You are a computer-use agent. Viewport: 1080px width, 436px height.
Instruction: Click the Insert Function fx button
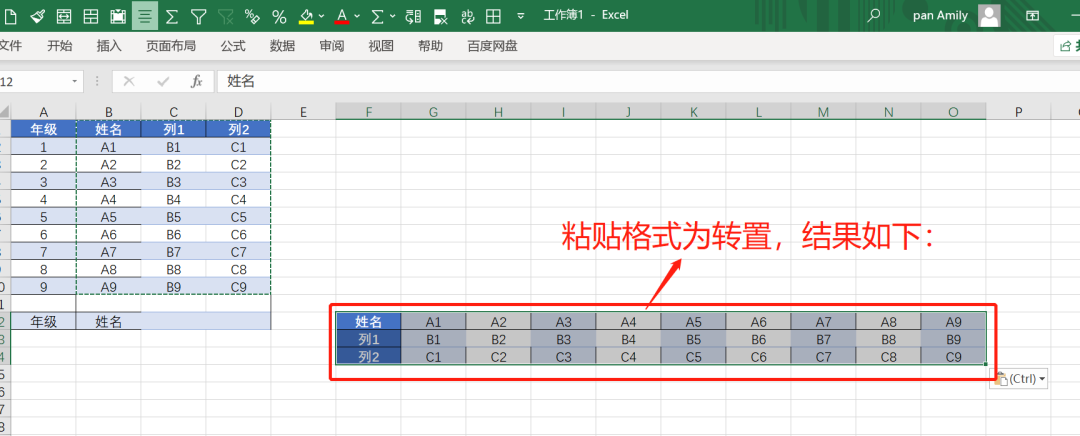[x=196, y=81]
